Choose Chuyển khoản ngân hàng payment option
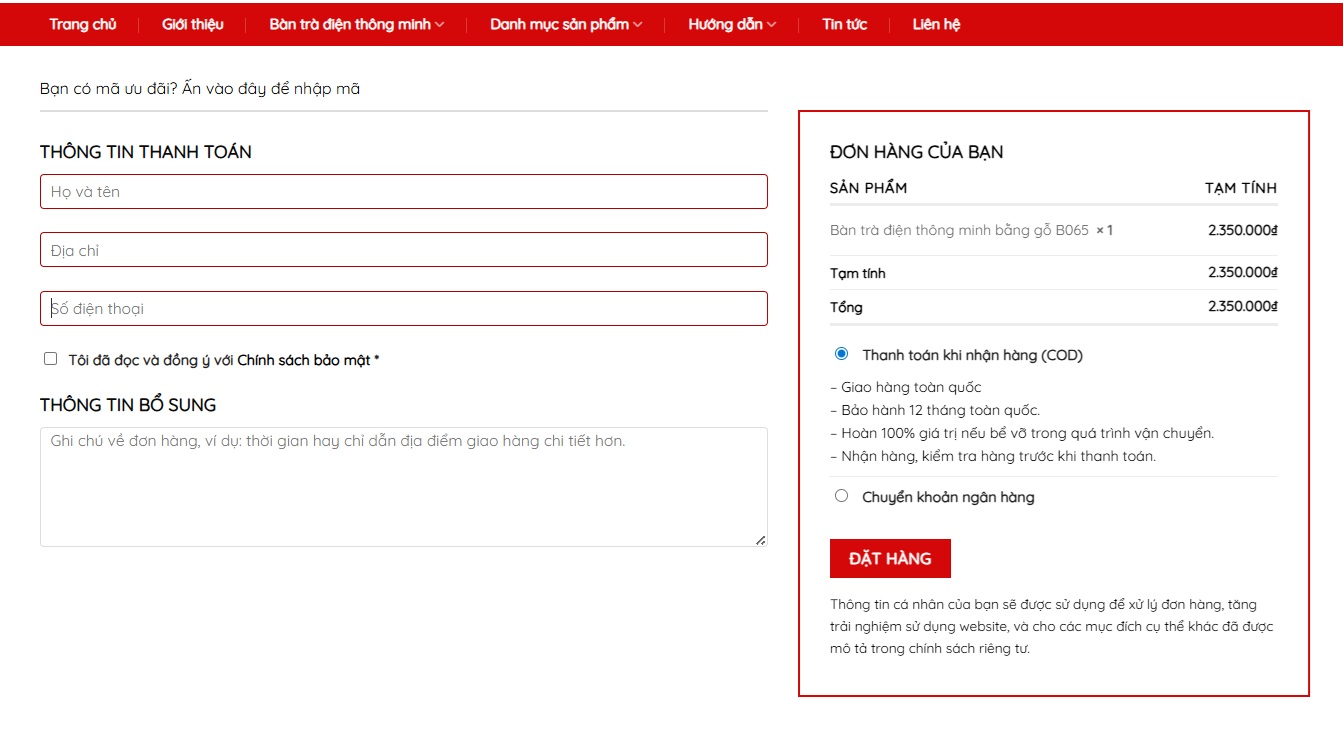The image size is (1343, 737). pos(841,496)
